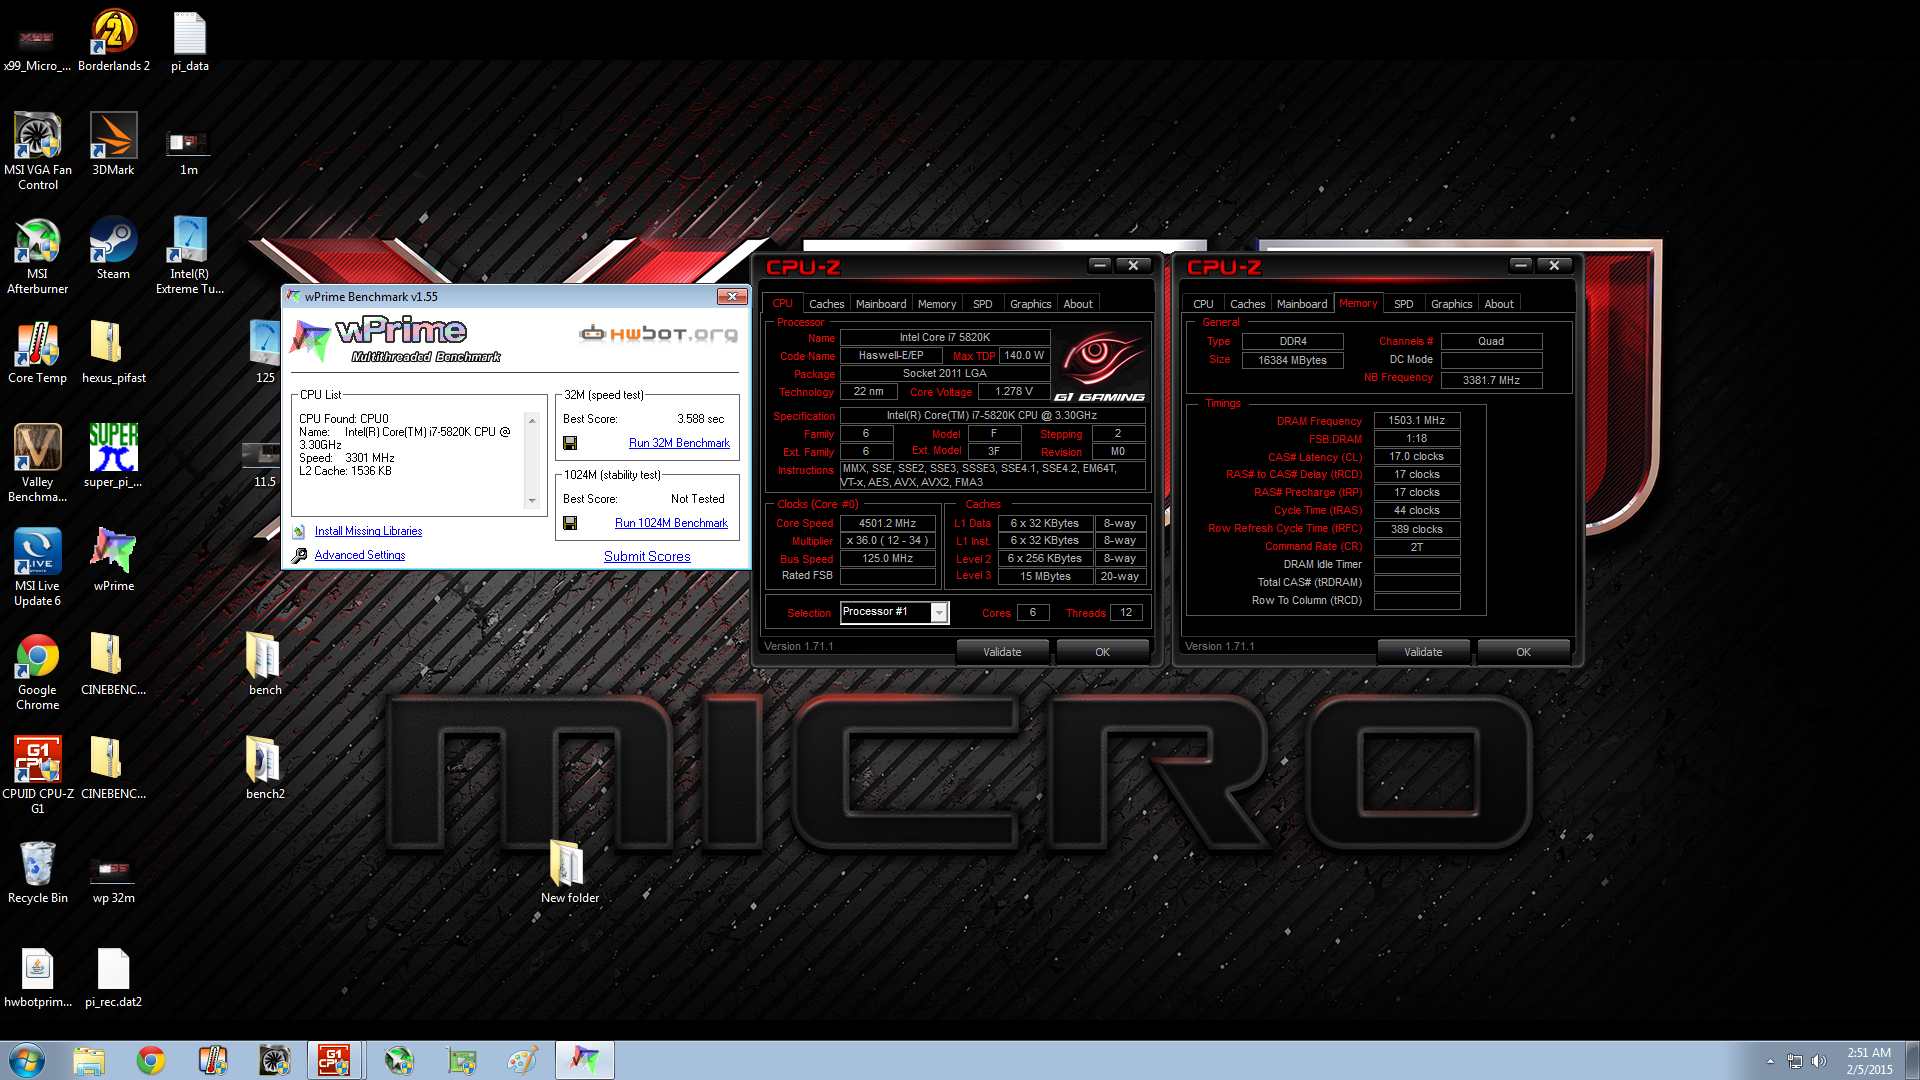Click the taskbar clock showing 2:51 AM
This screenshot has width=1920, height=1080.
point(1869,1061)
